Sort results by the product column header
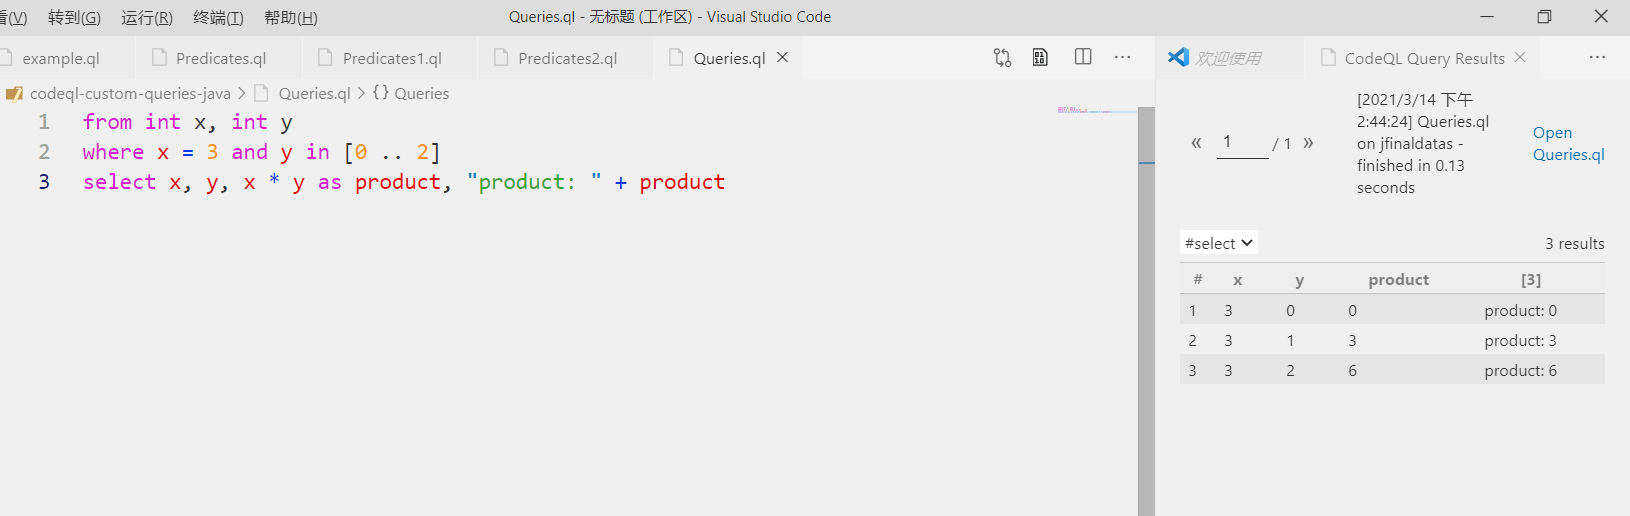This screenshot has height=516, width=1630. point(1398,279)
